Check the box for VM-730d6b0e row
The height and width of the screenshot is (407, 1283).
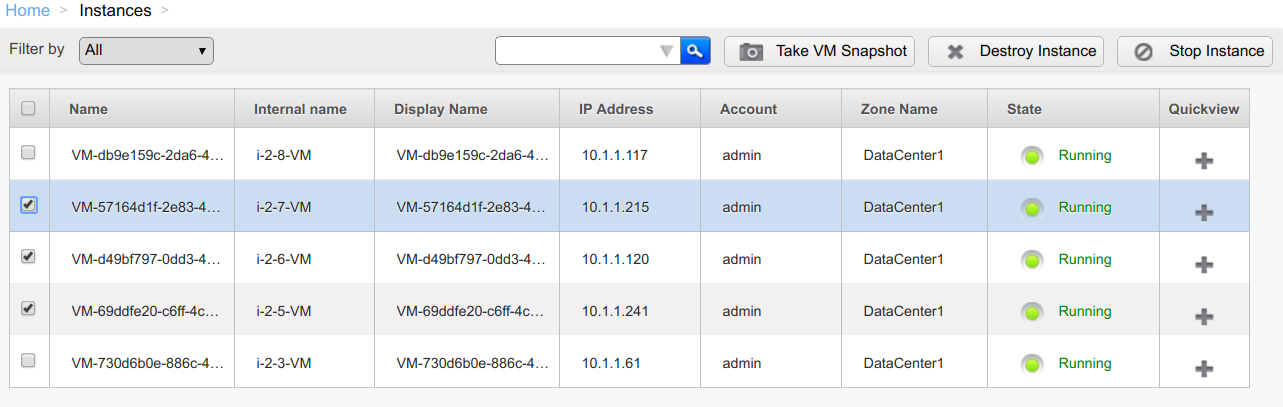[28, 360]
